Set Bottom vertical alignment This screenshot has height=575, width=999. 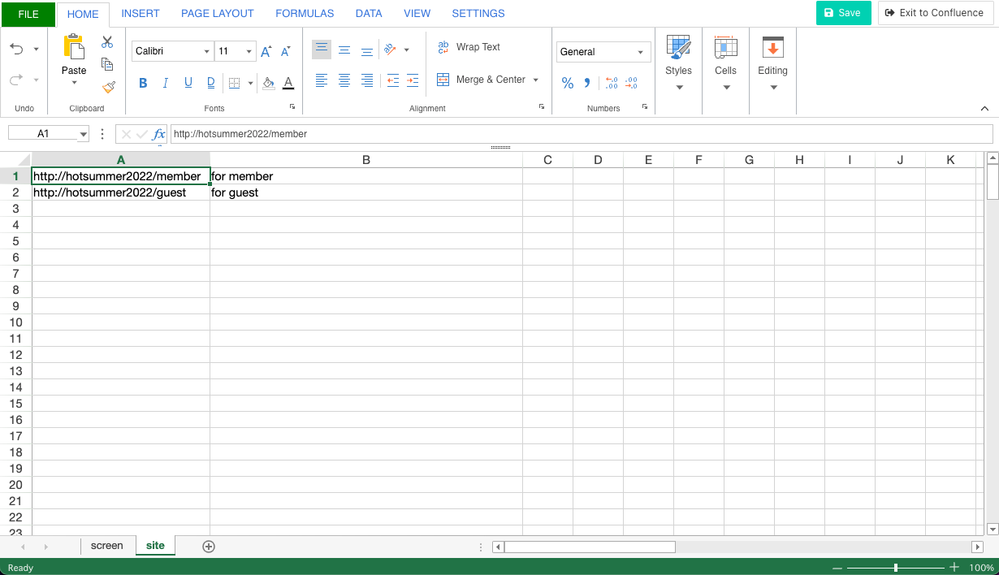pos(367,50)
